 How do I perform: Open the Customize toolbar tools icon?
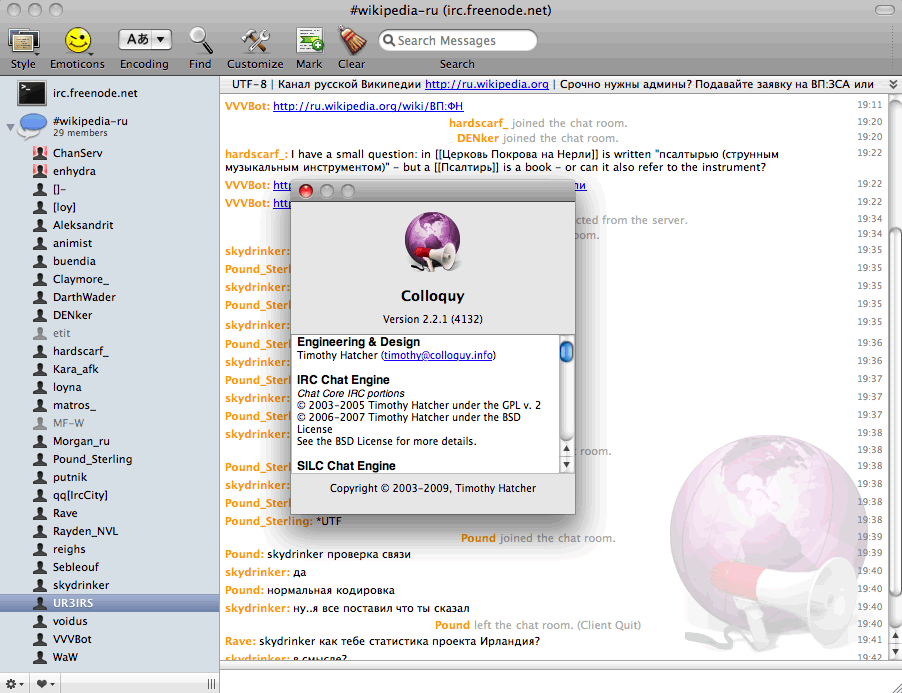255,41
